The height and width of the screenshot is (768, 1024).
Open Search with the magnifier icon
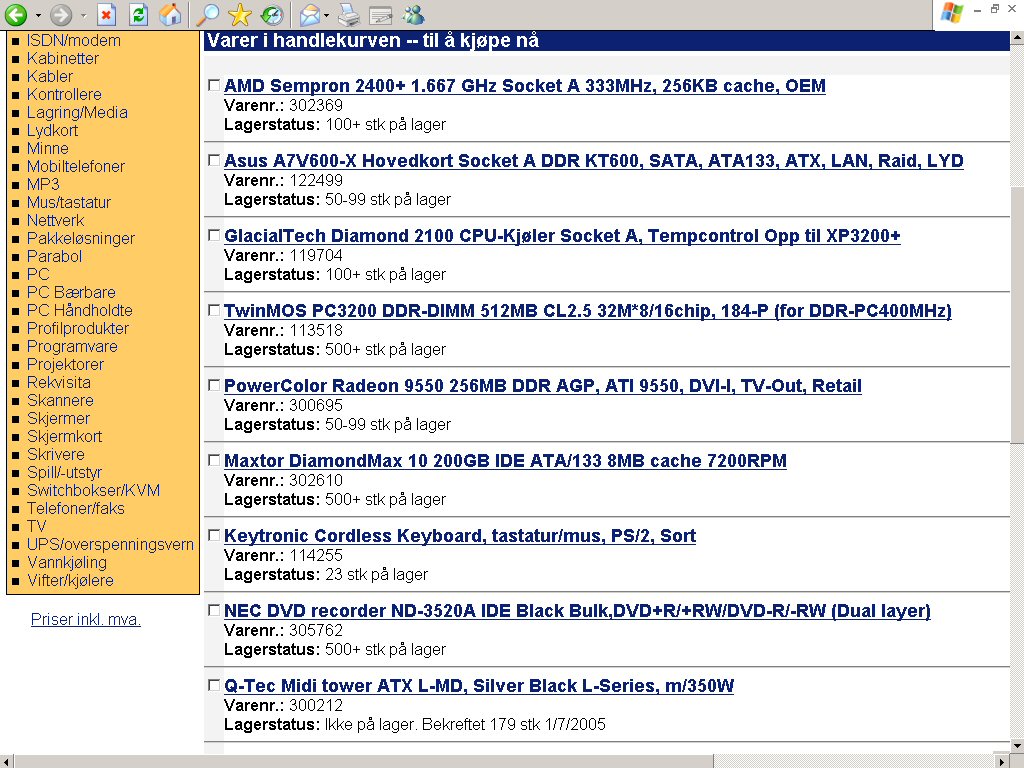[x=208, y=14]
